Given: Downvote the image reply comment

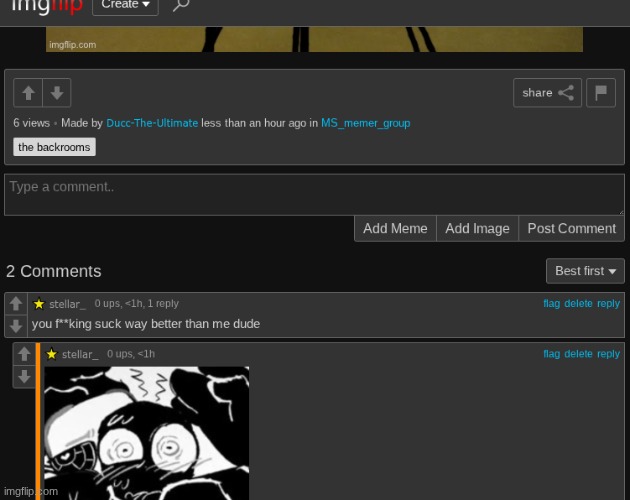Looking at the screenshot, I should tap(24, 376).
